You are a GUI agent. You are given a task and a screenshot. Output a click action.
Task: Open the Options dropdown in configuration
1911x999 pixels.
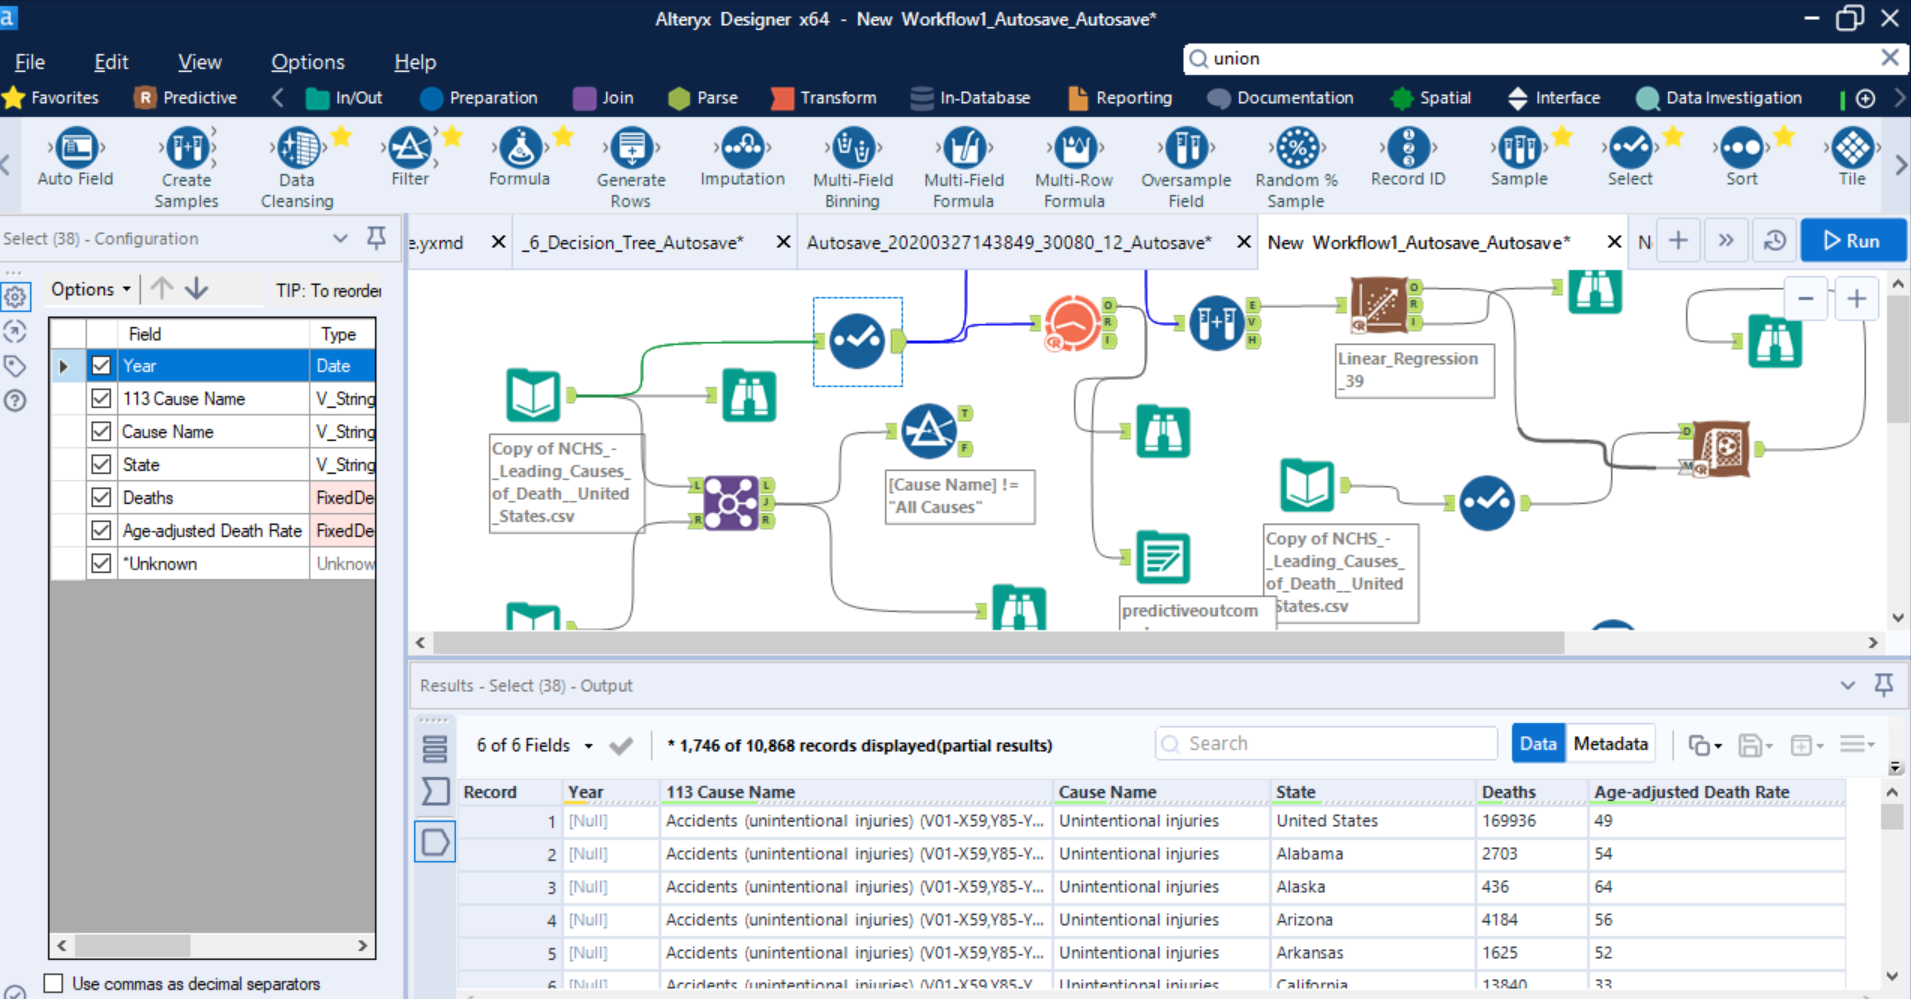pos(91,289)
